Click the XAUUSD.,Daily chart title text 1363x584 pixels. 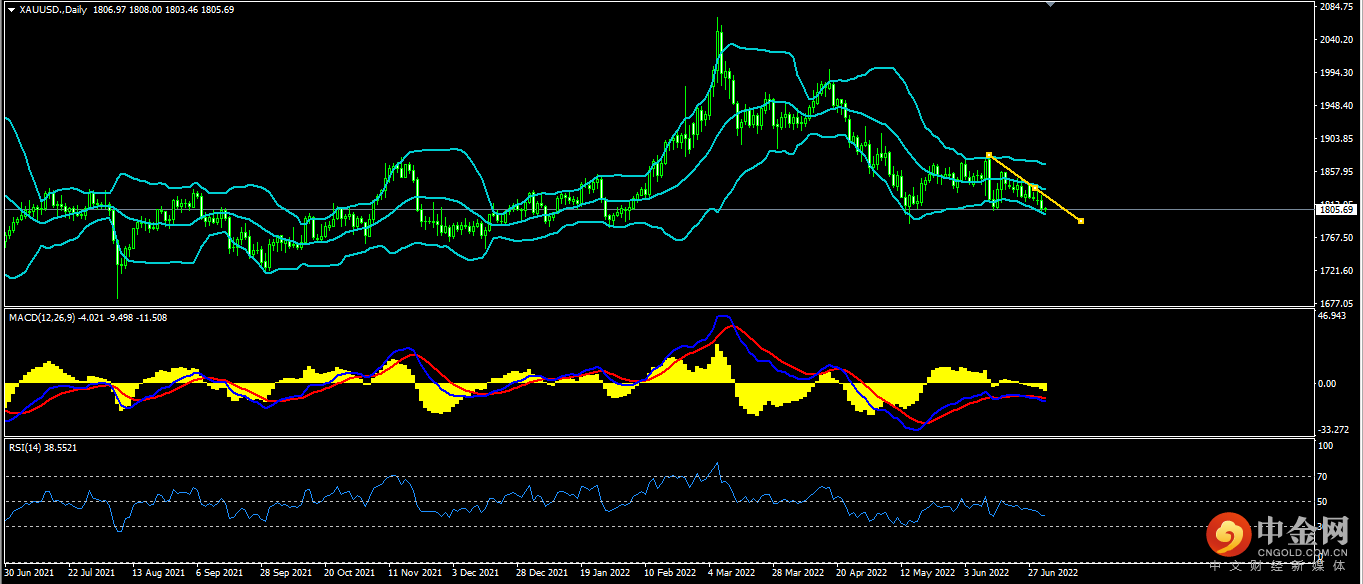point(53,9)
